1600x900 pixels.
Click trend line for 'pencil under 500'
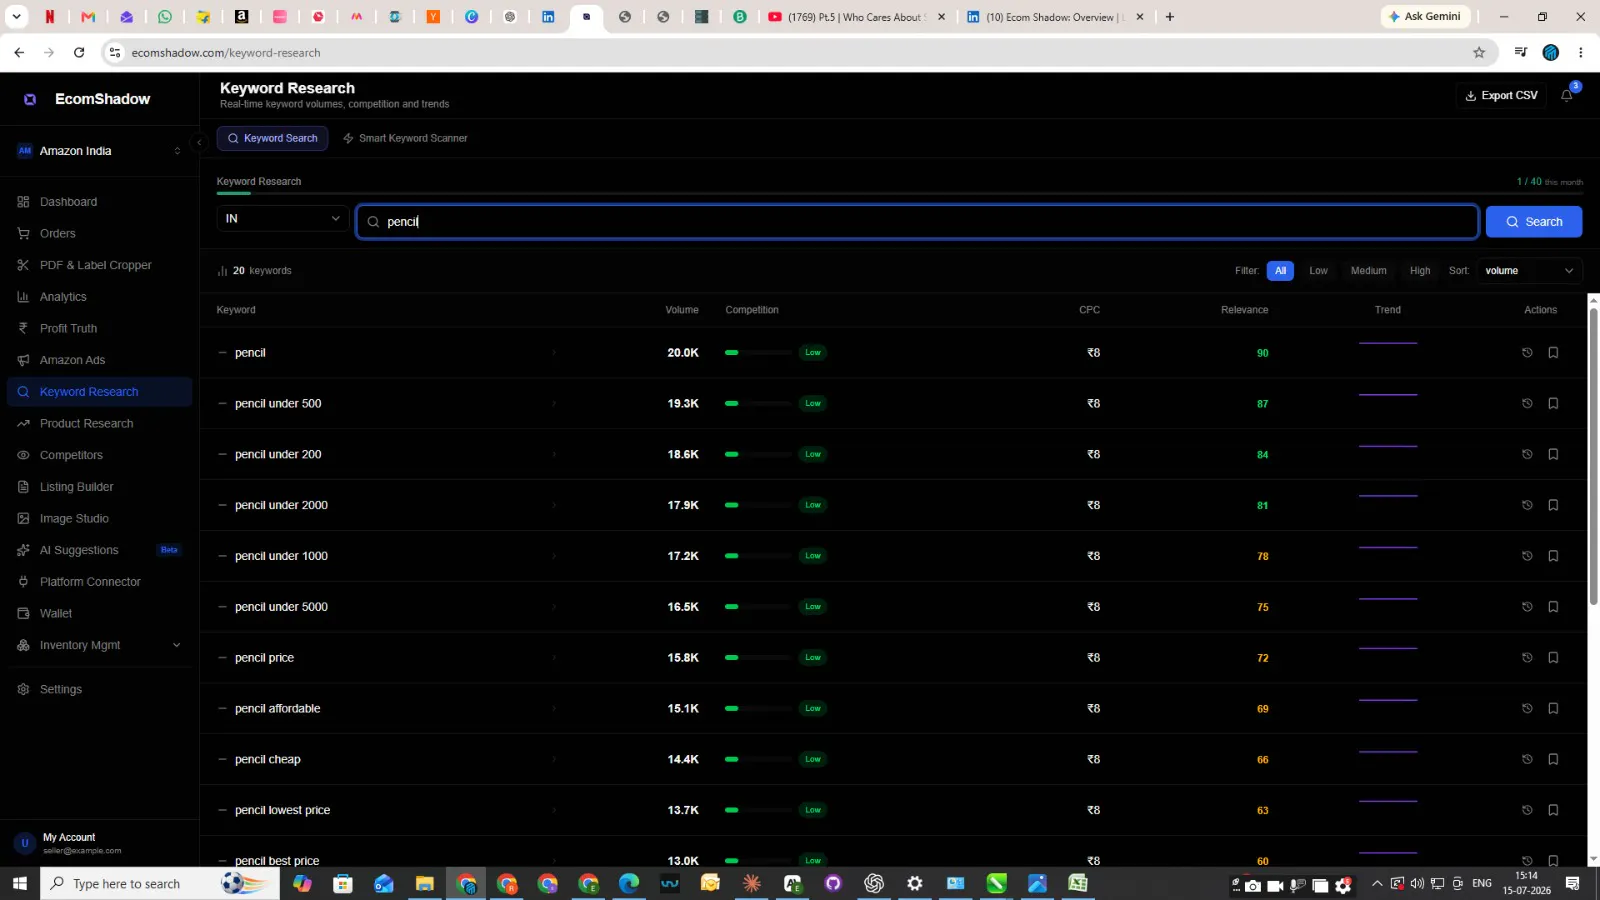[1388, 395]
